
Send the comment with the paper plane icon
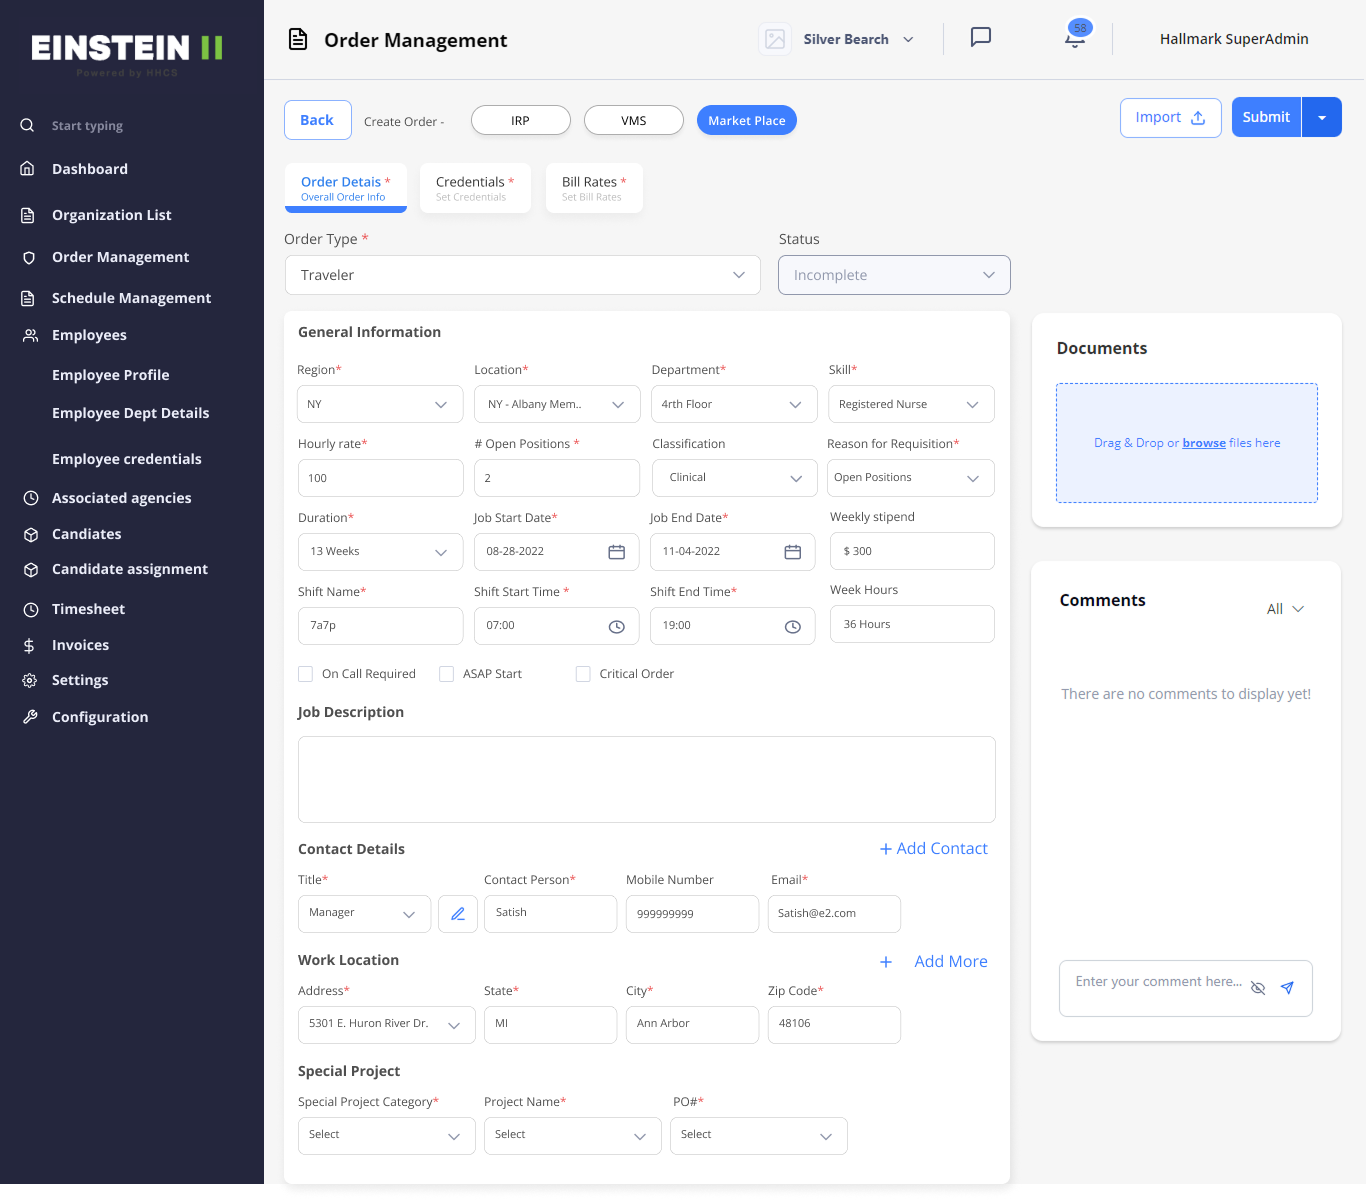click(1288, 988)
